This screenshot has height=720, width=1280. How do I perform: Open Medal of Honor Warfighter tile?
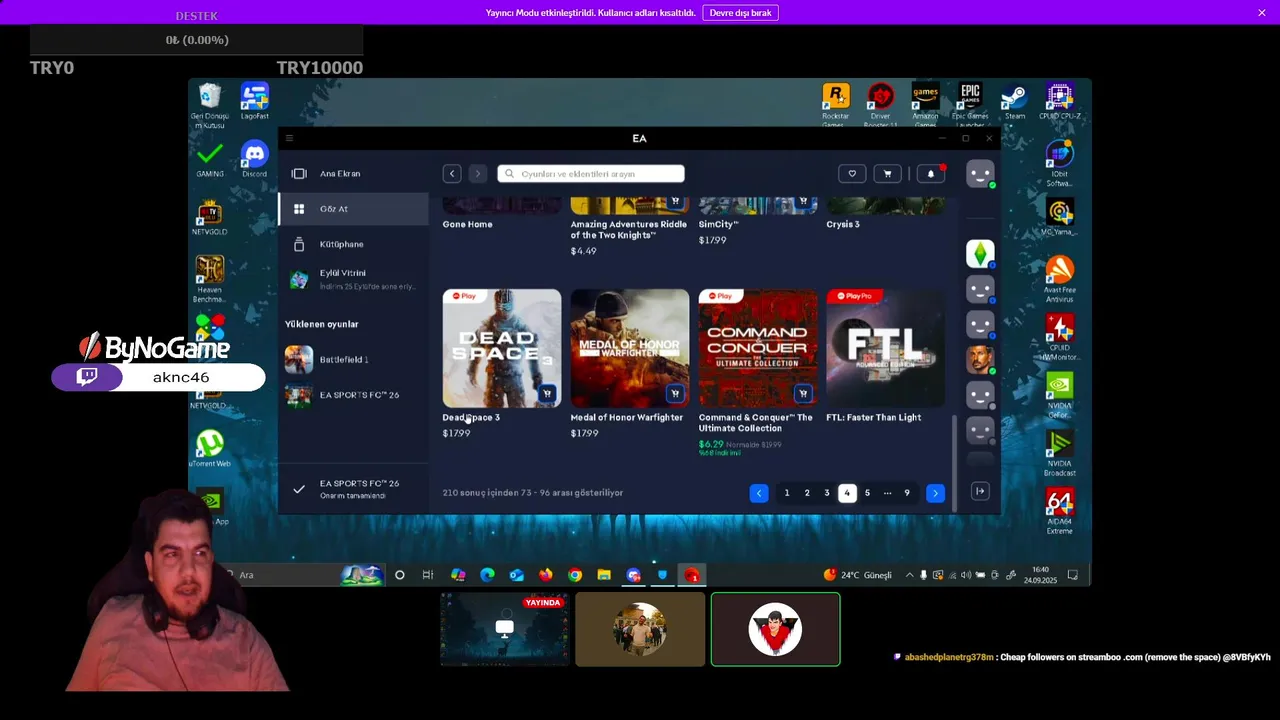tap(630, 348)
